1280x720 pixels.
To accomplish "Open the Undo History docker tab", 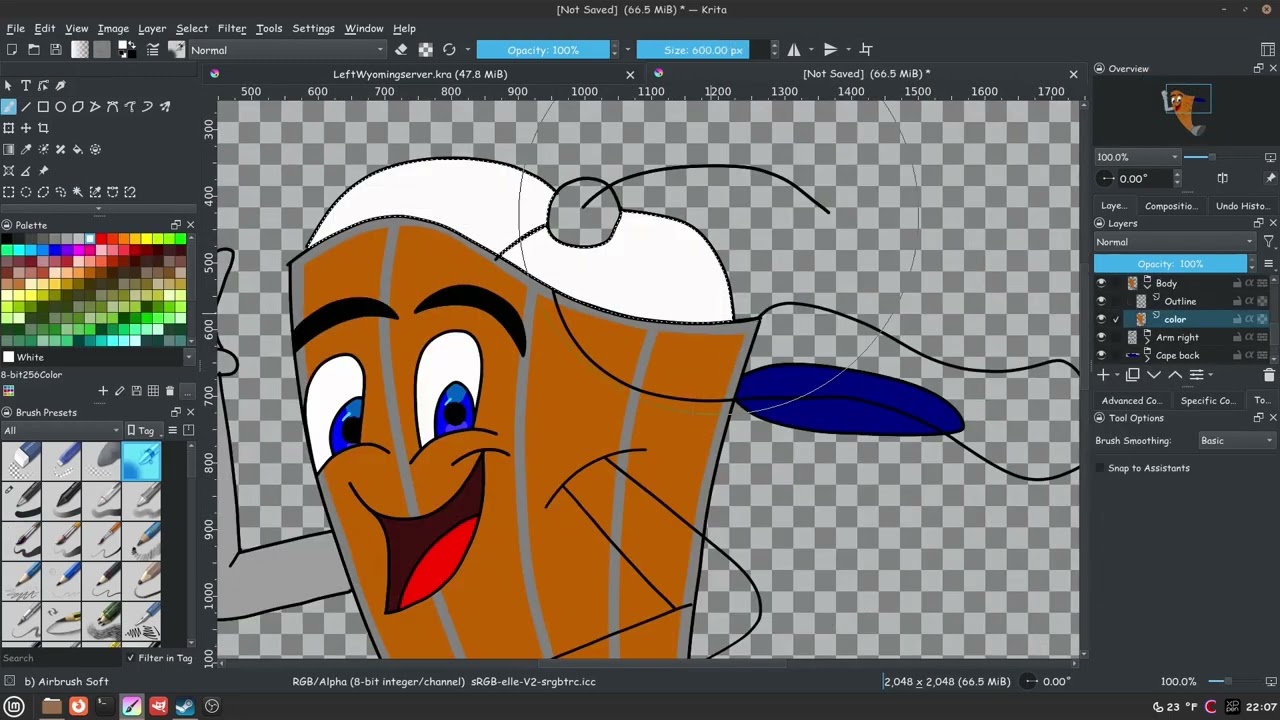I will click(1241, 206).
